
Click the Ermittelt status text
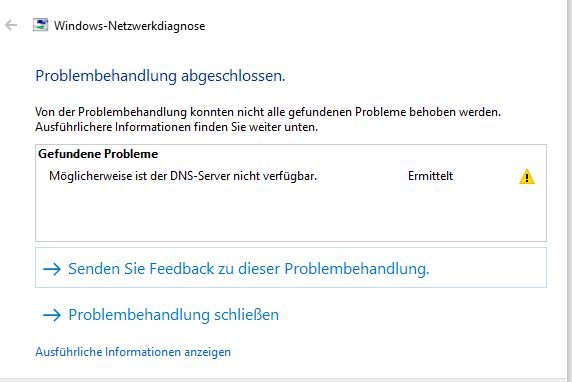(x=430, y=176)
